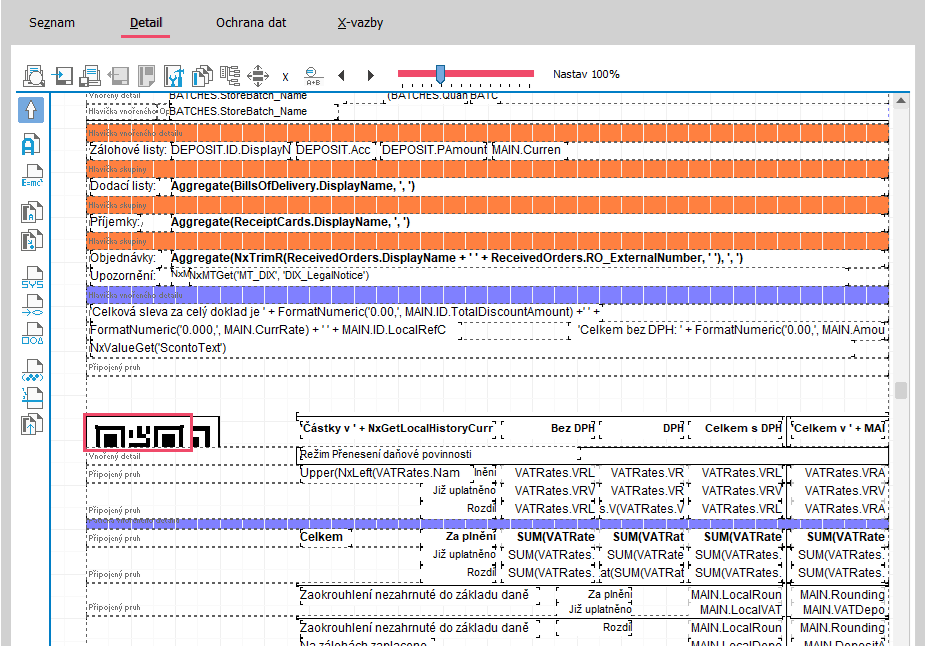Click the X button in toolbar

285,76
